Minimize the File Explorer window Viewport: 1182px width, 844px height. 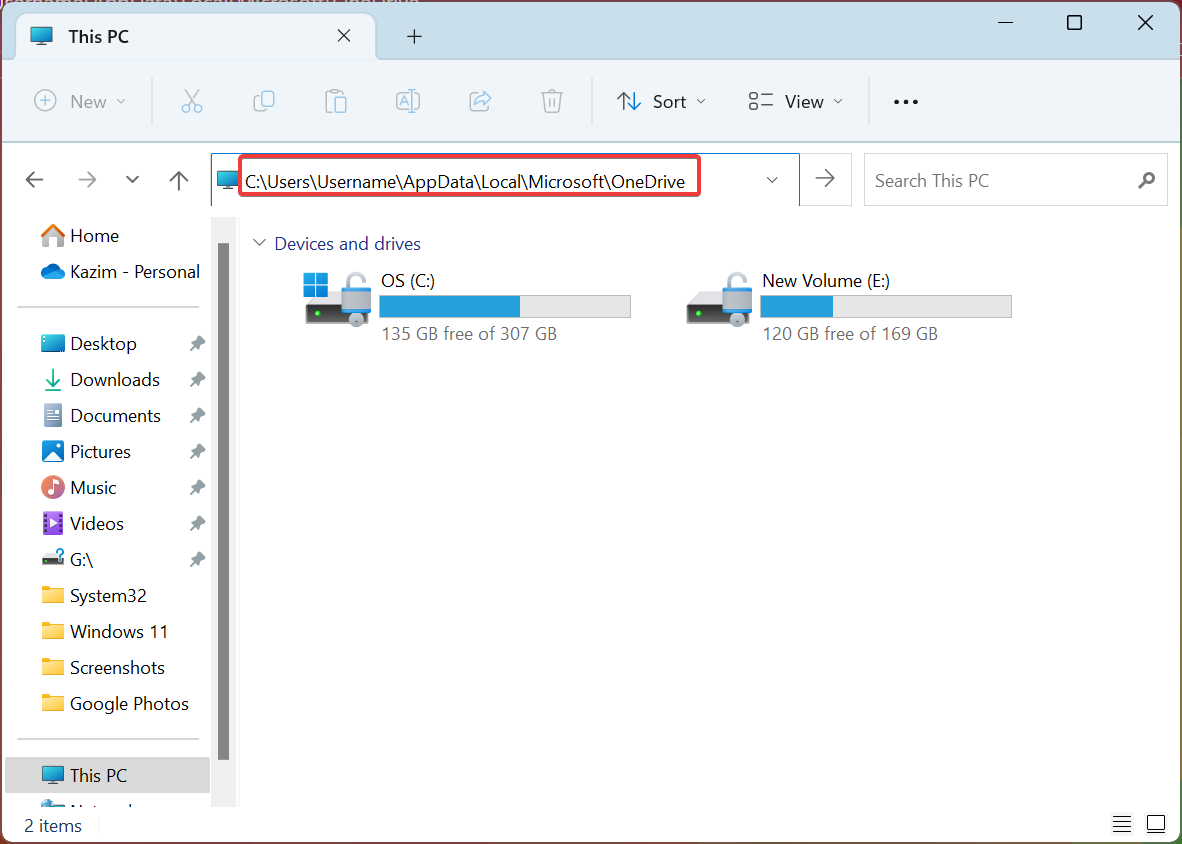1004,23
